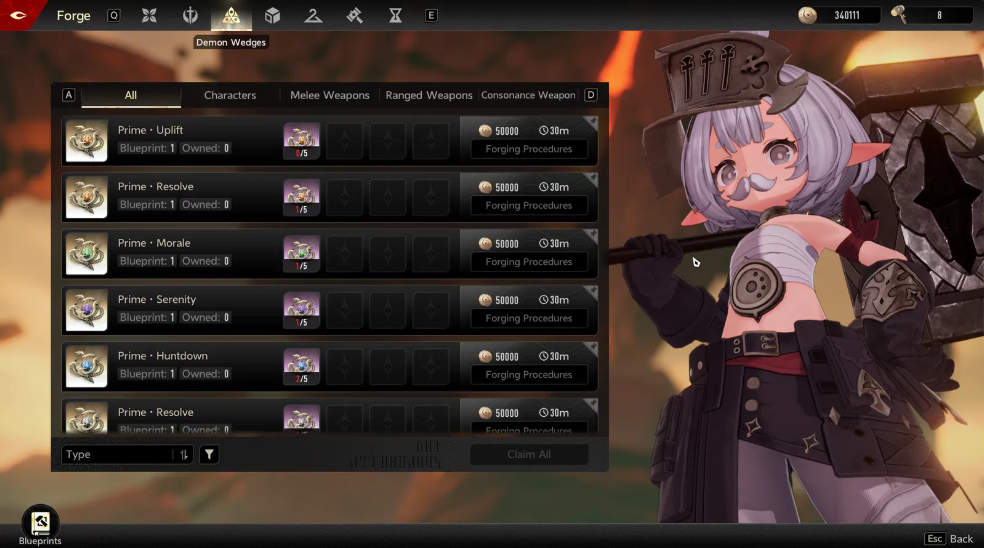The width and height of the screenshot is (984, 548).
Task: Click the Claim All button
Action: click(529, 454)
